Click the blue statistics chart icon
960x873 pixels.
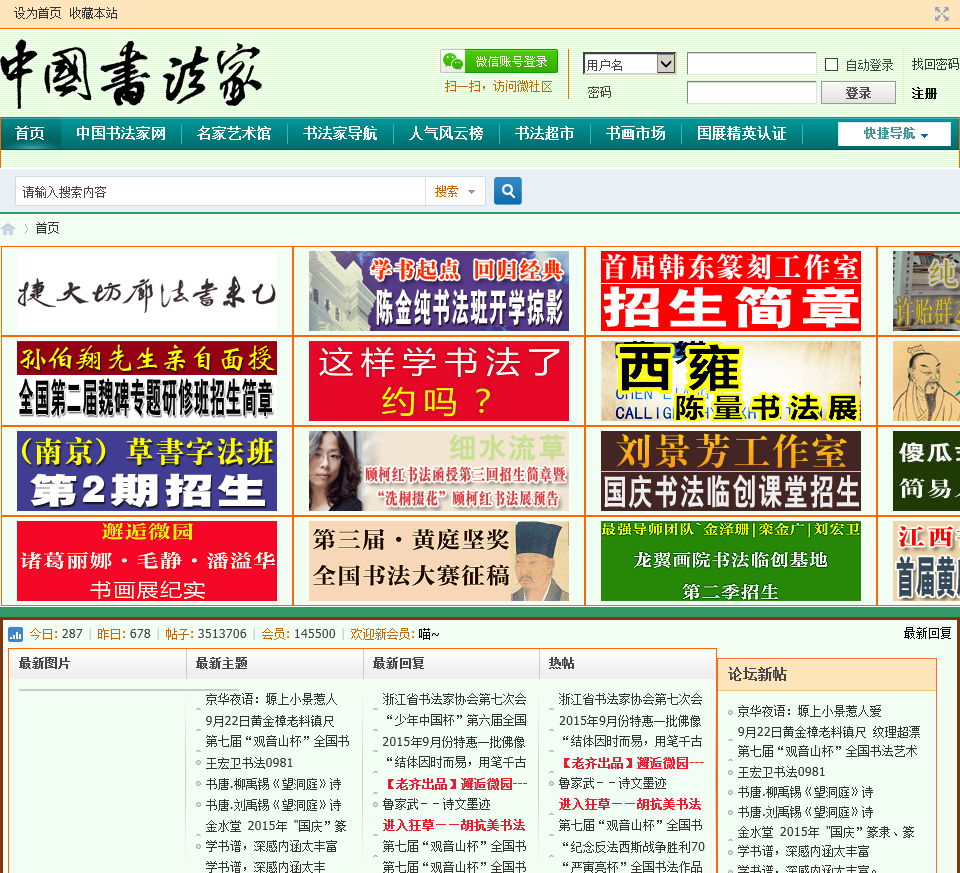click(15, 634)
